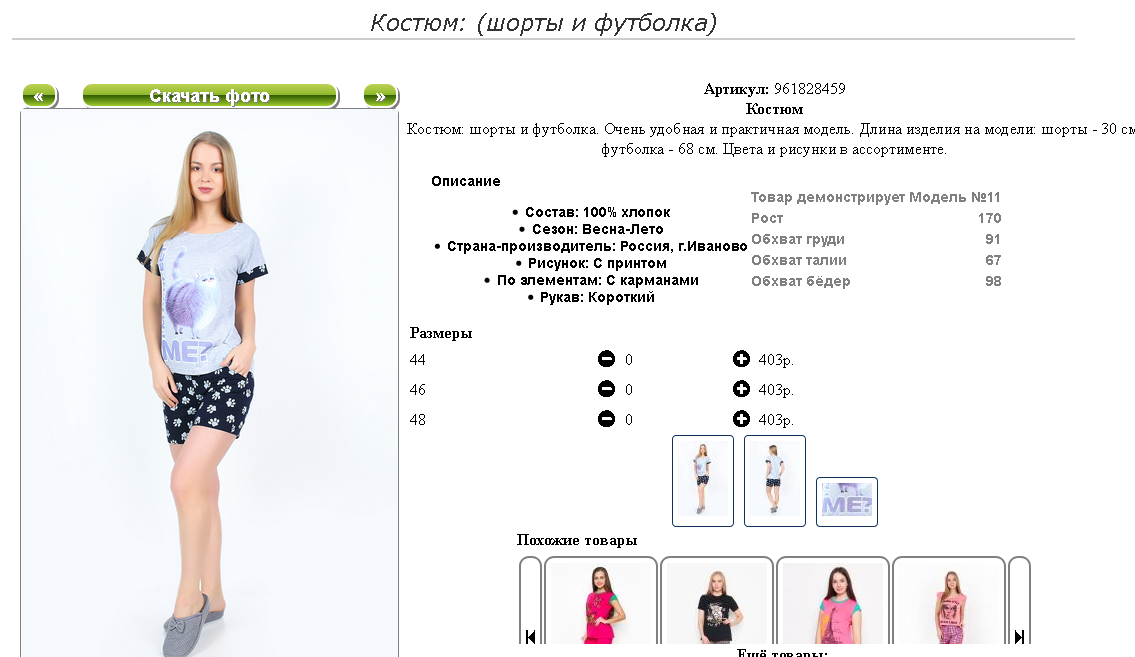Screen dimensions: 1135x657
Task: Open fourth similar product with plaid pants
Action: [x=949, y=601]
